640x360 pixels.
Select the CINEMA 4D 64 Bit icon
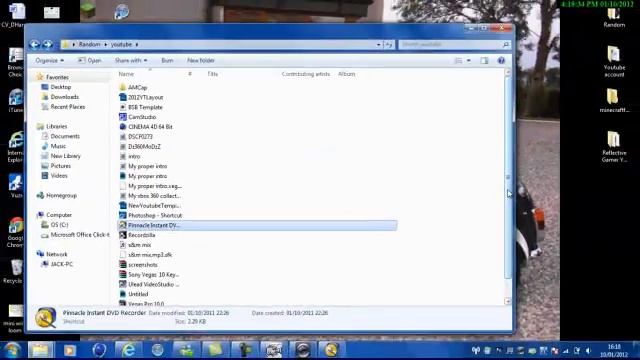click(x=122, y=127)
